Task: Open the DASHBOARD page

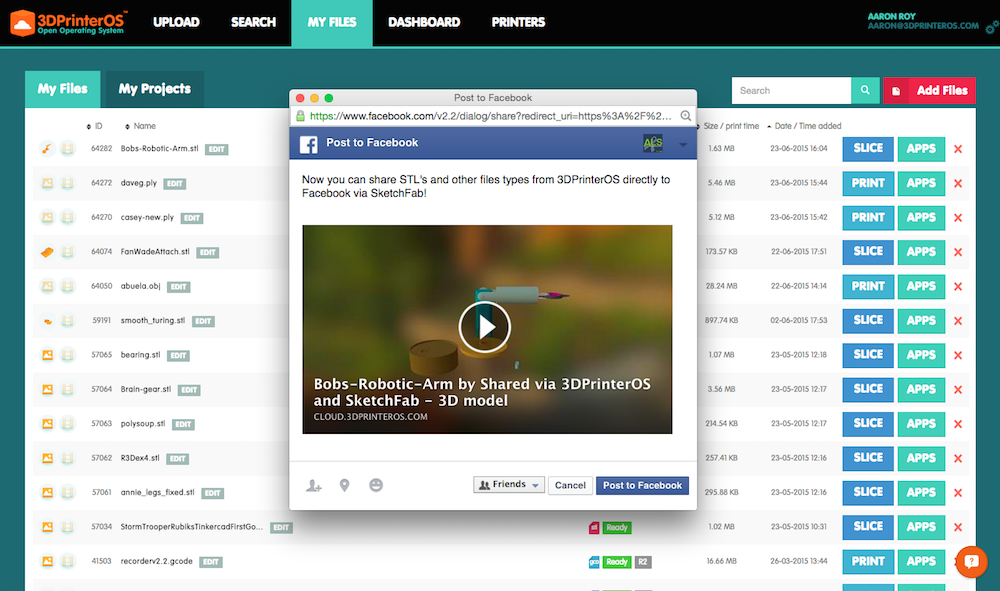Action: (424, 22)
